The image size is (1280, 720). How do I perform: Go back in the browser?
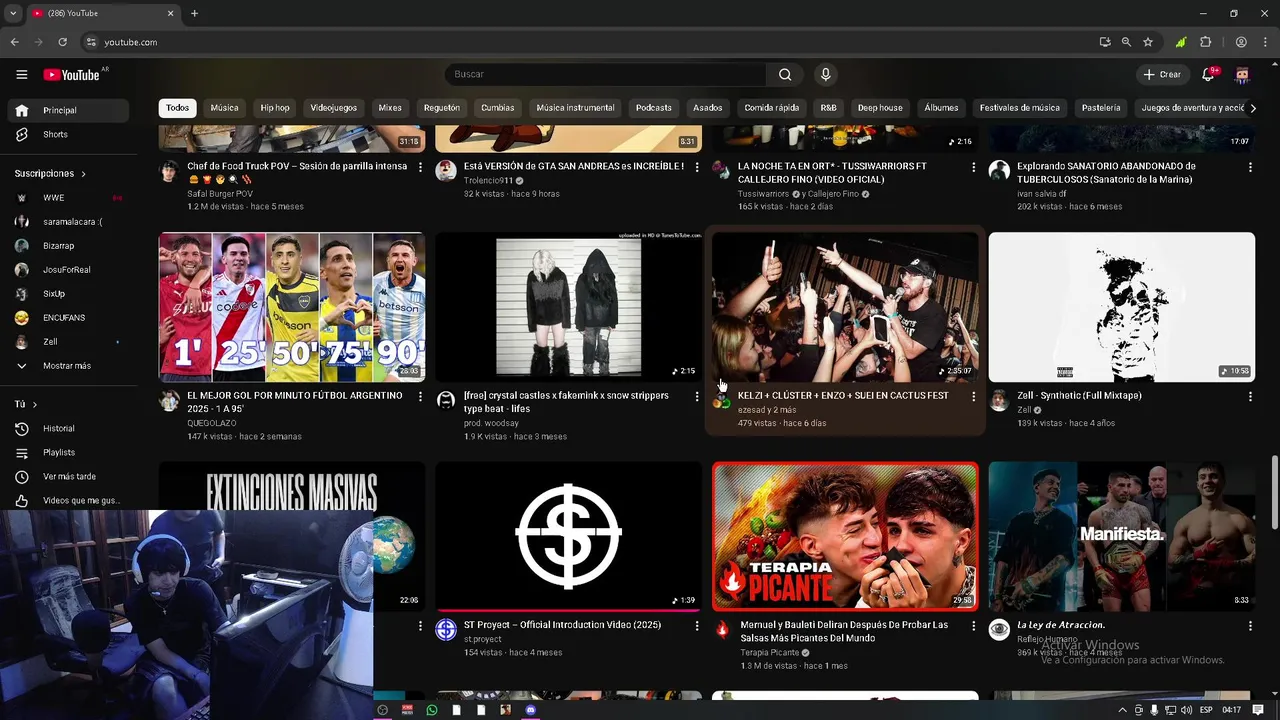[14, 42]
